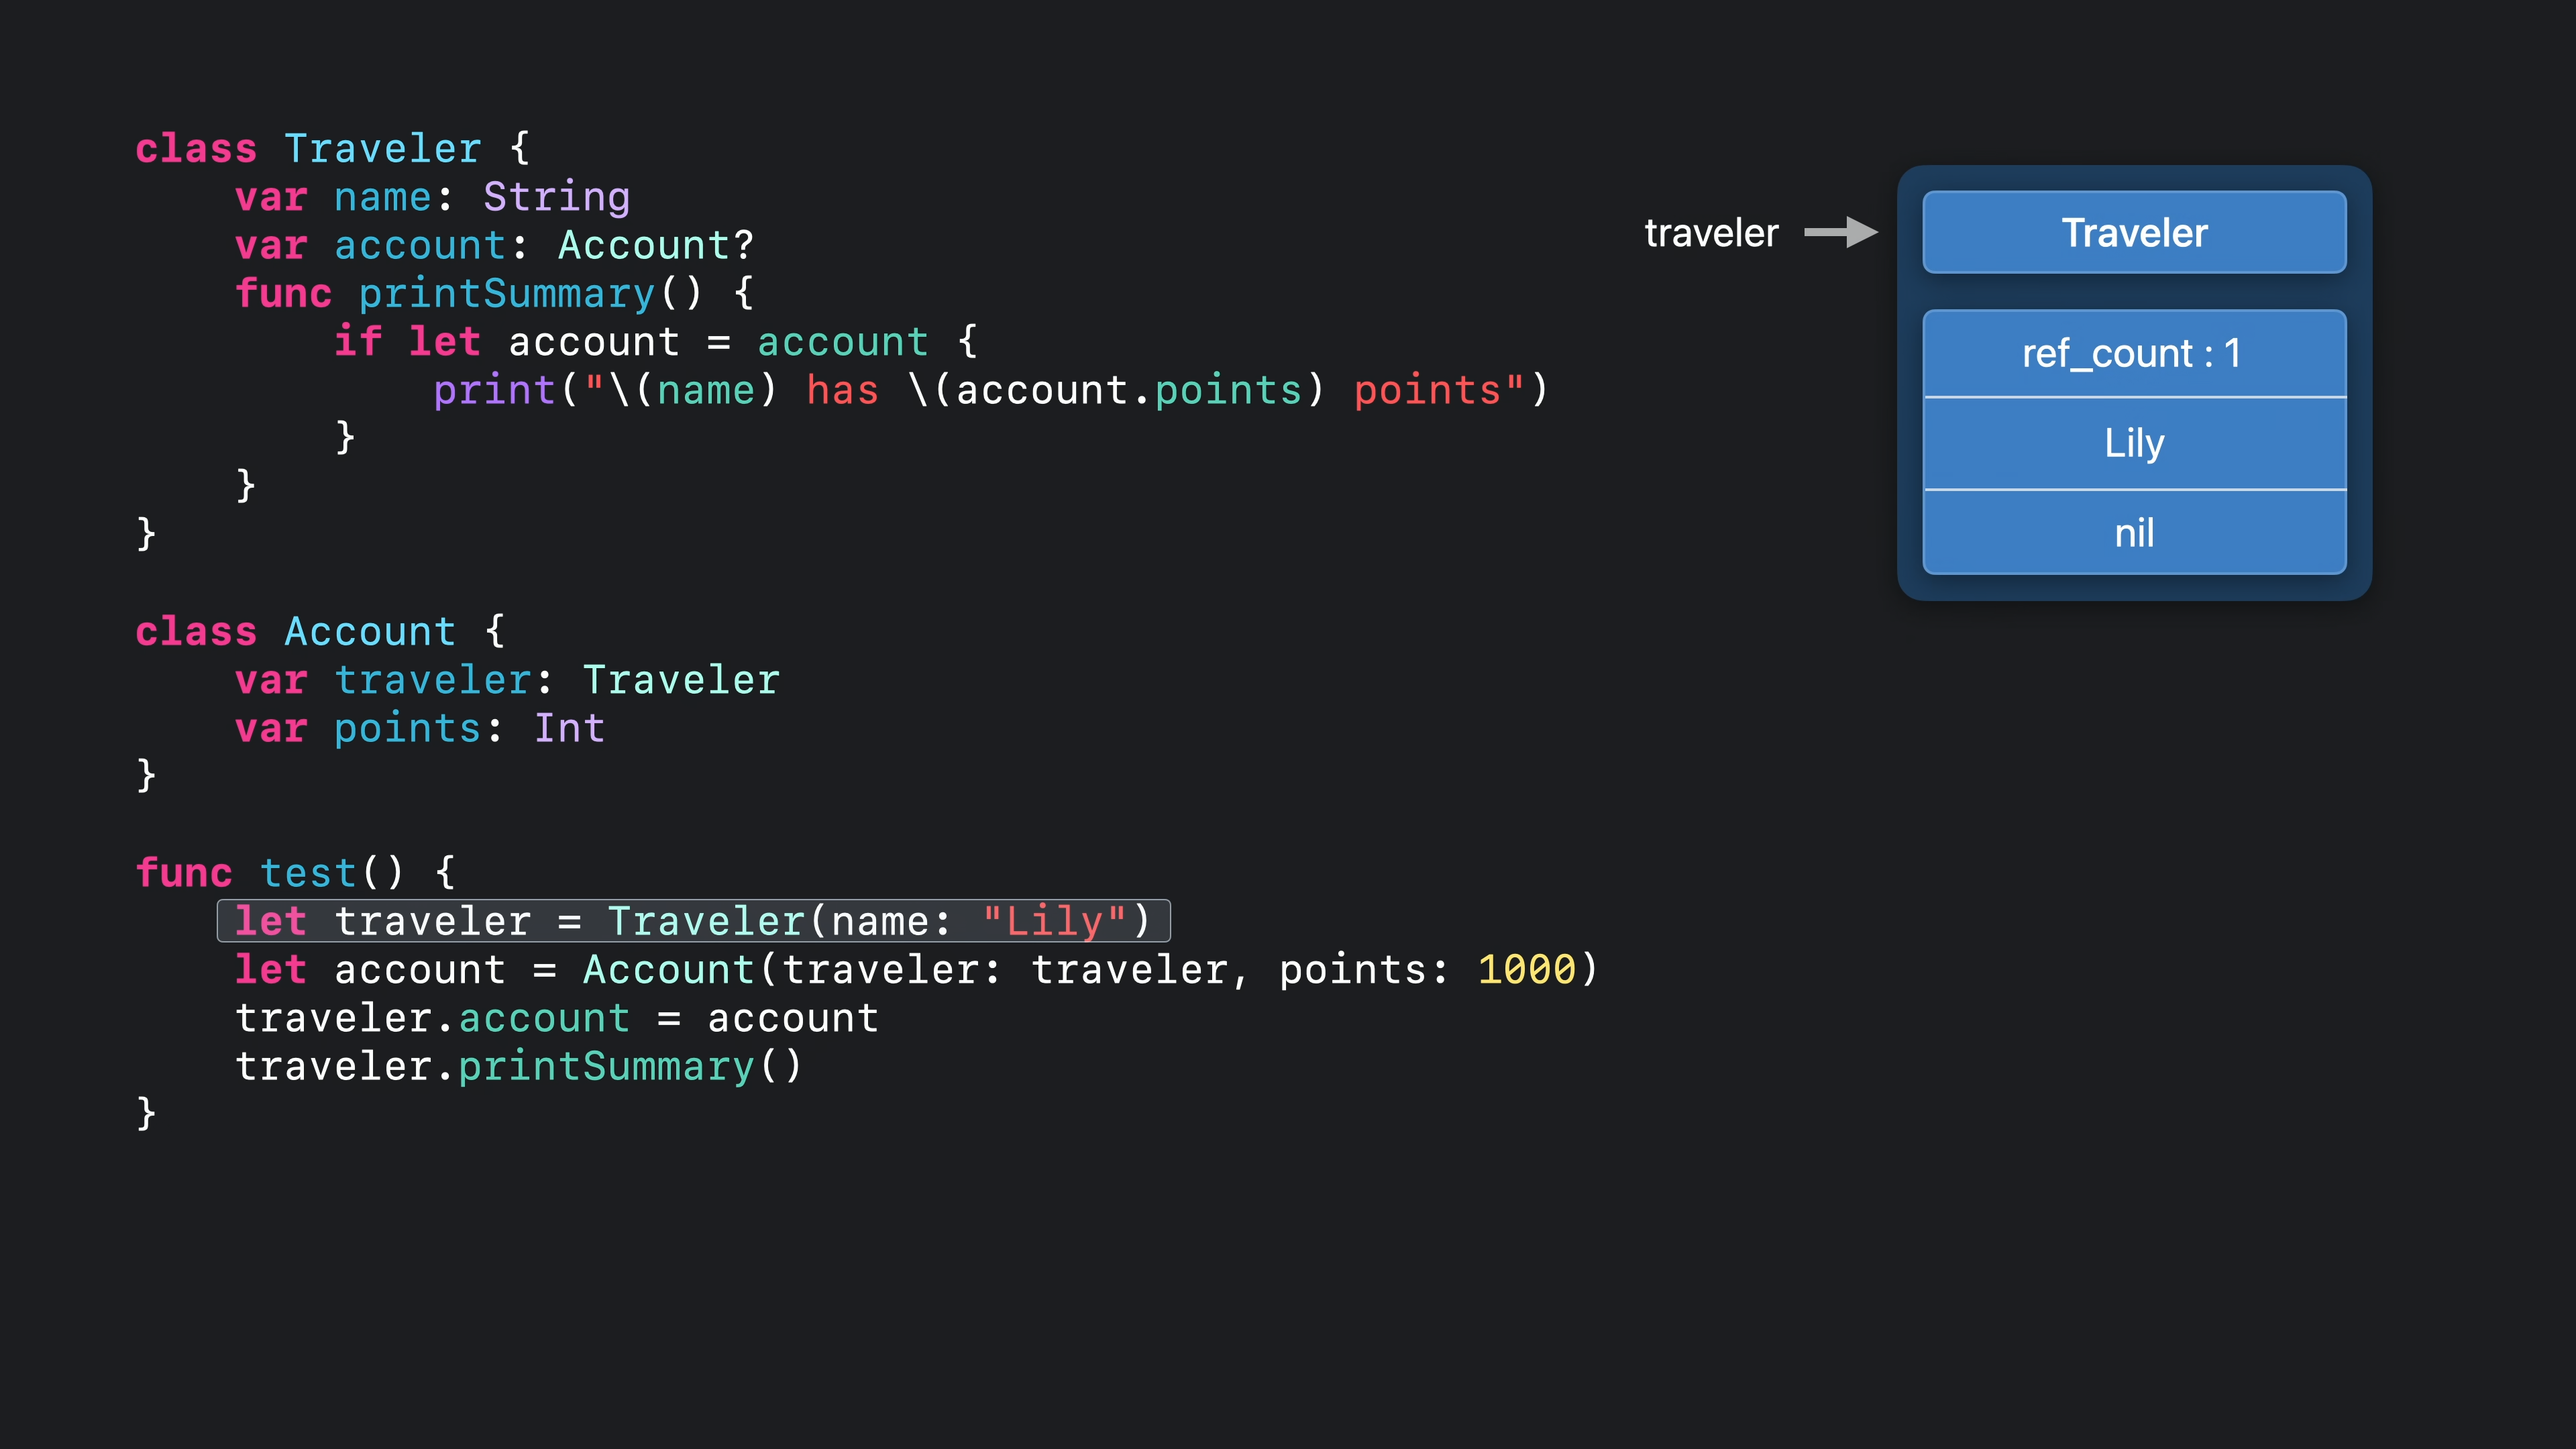Click the Lily cell in diagram
Image resolution: width=2576 pixels, height=1449 pixels.
2134,443
